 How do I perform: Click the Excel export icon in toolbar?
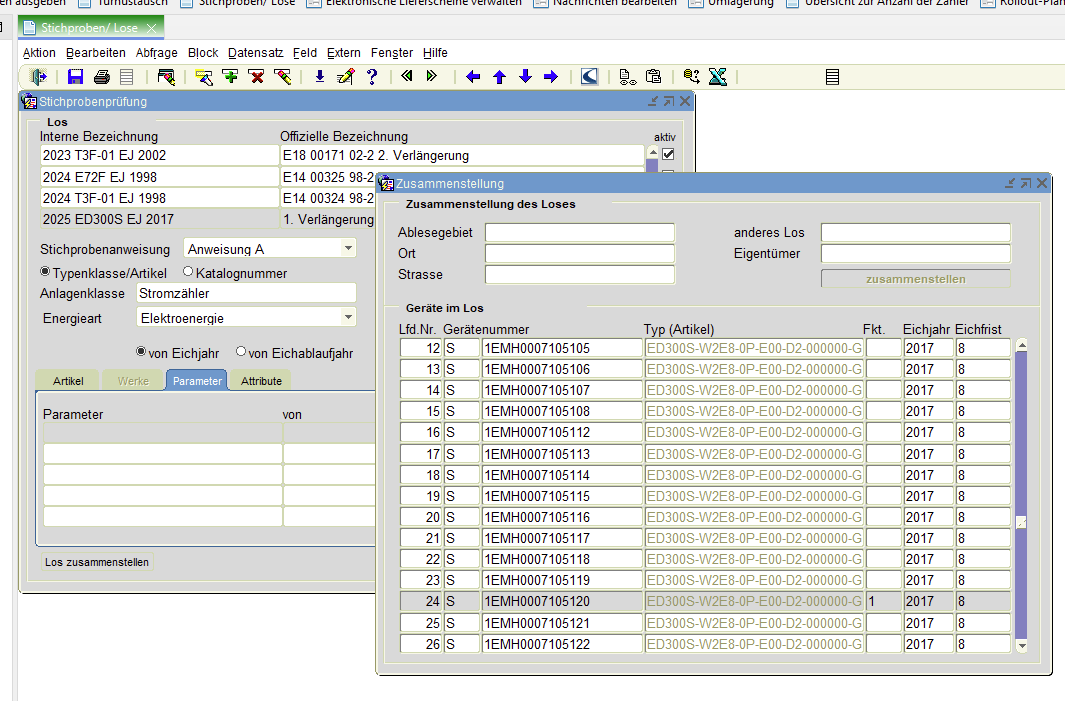[717, 77]
